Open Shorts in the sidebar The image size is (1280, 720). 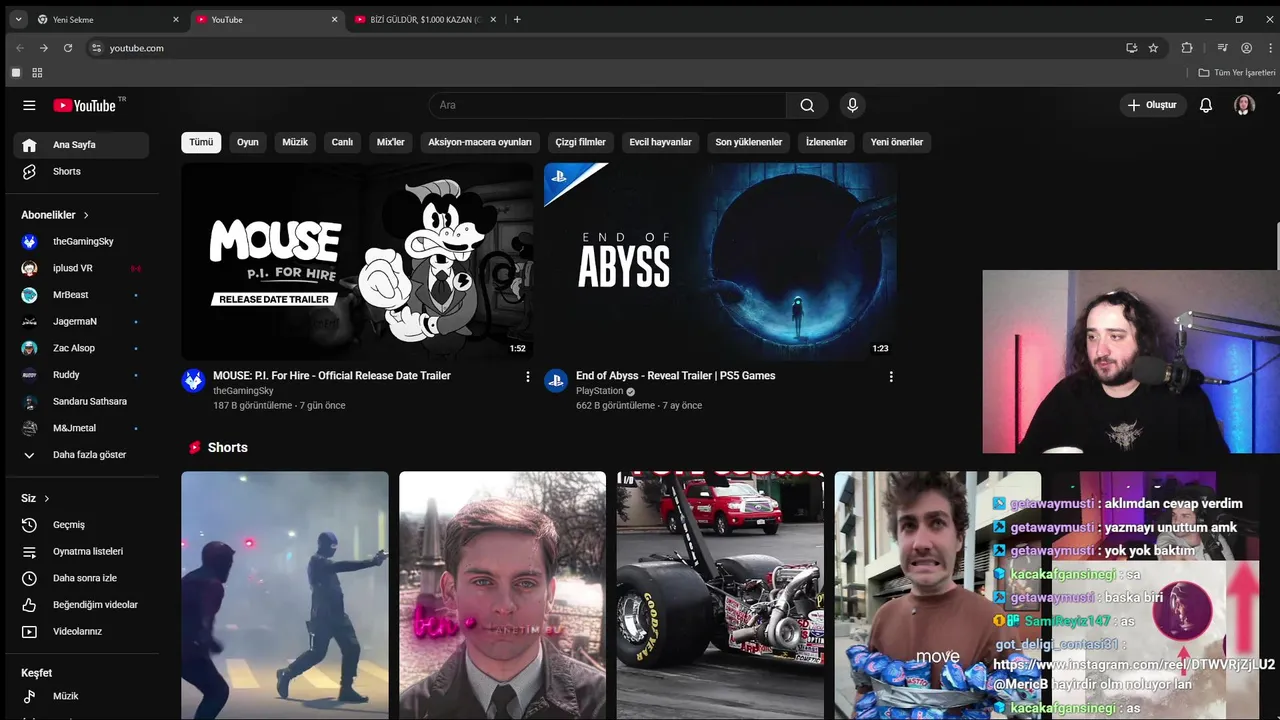point(81,171)
